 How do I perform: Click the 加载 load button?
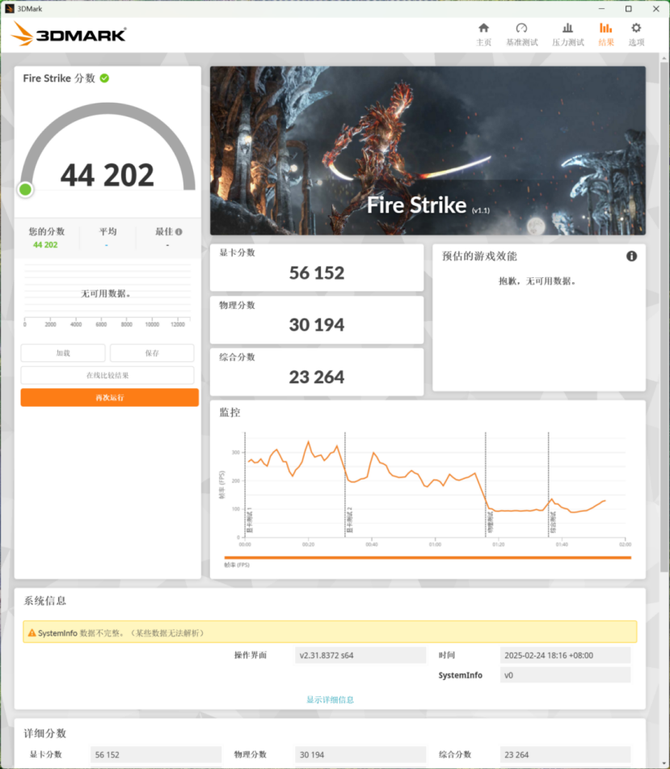pyautogui.click(x=63, y=353)
